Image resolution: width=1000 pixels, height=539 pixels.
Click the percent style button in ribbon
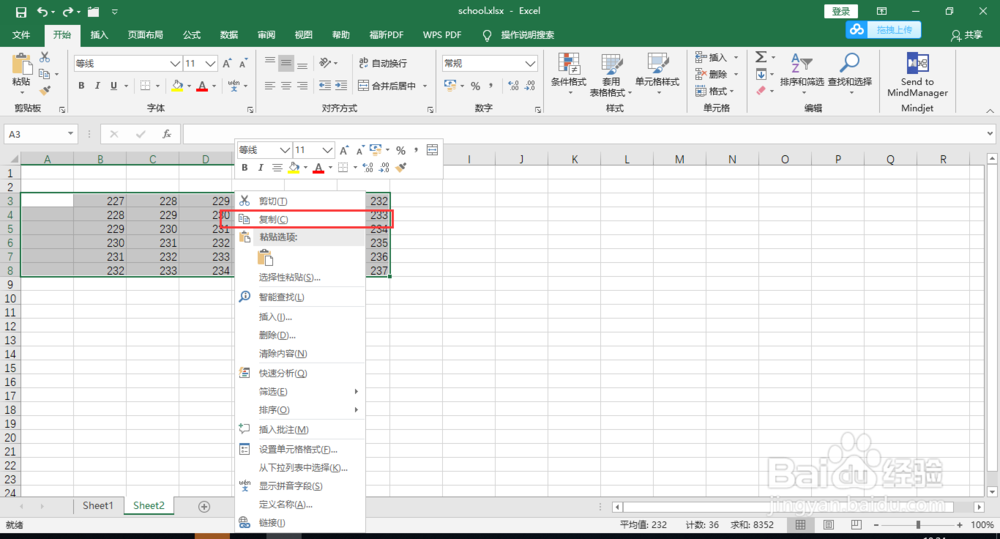pyautogui.click(x=475, y=85)
